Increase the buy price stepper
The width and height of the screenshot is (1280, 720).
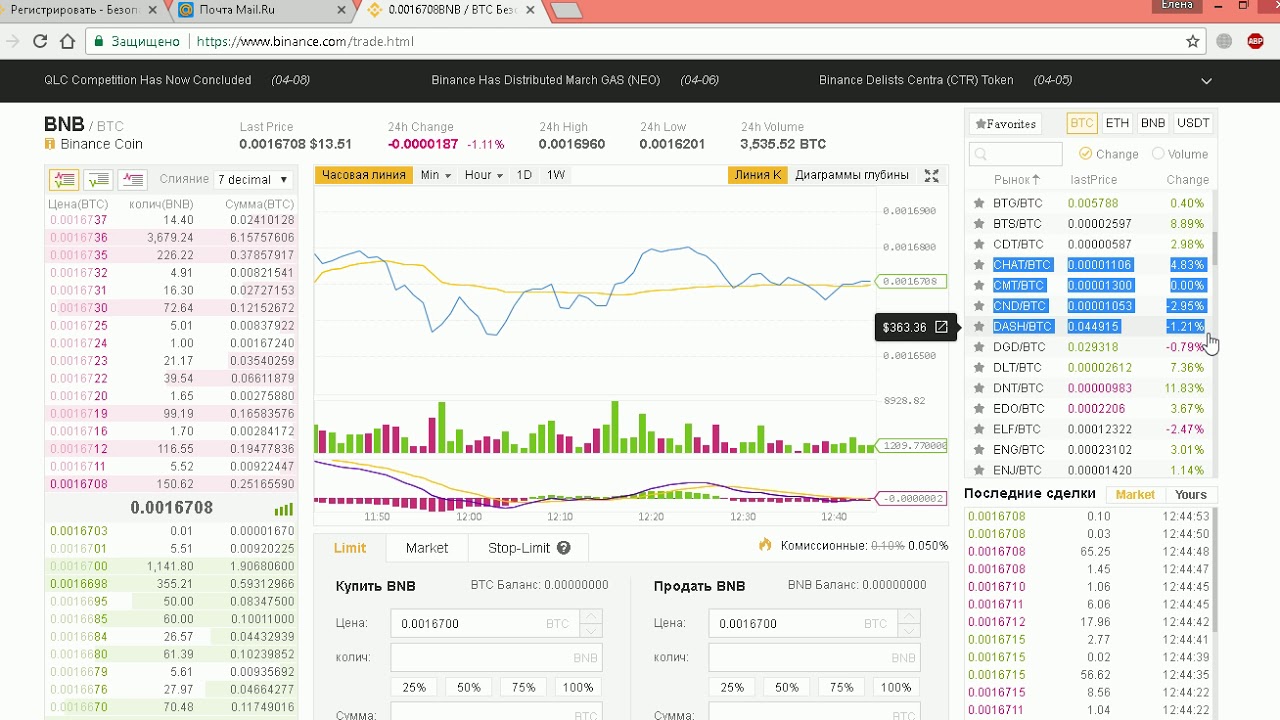591,617
